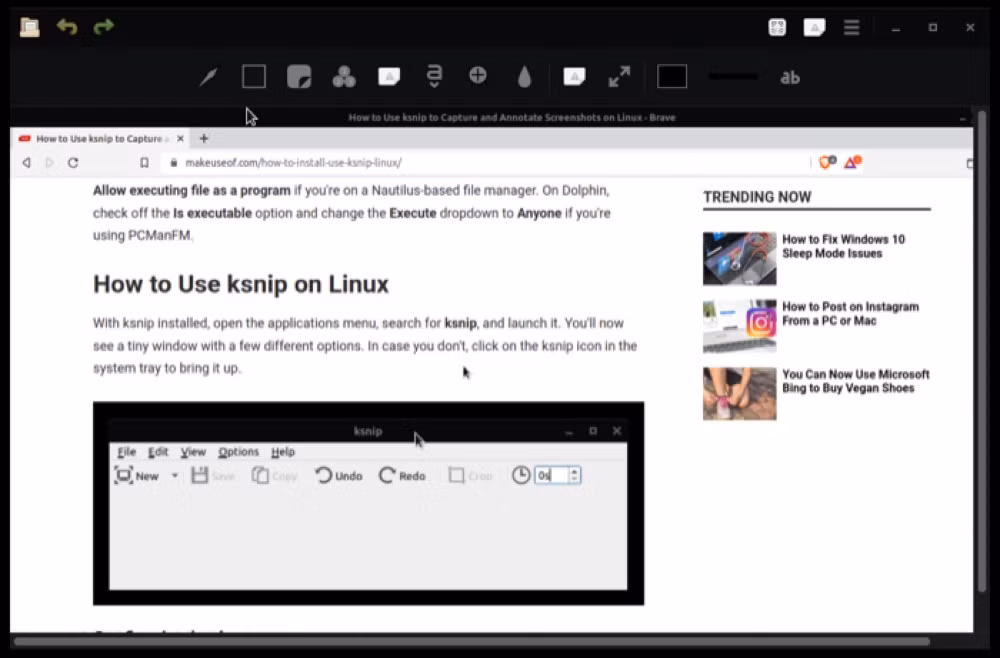This screenshot has width=1000, height=658.
Task: Click the editor's horizontal scrollbar
Action: 472,641
